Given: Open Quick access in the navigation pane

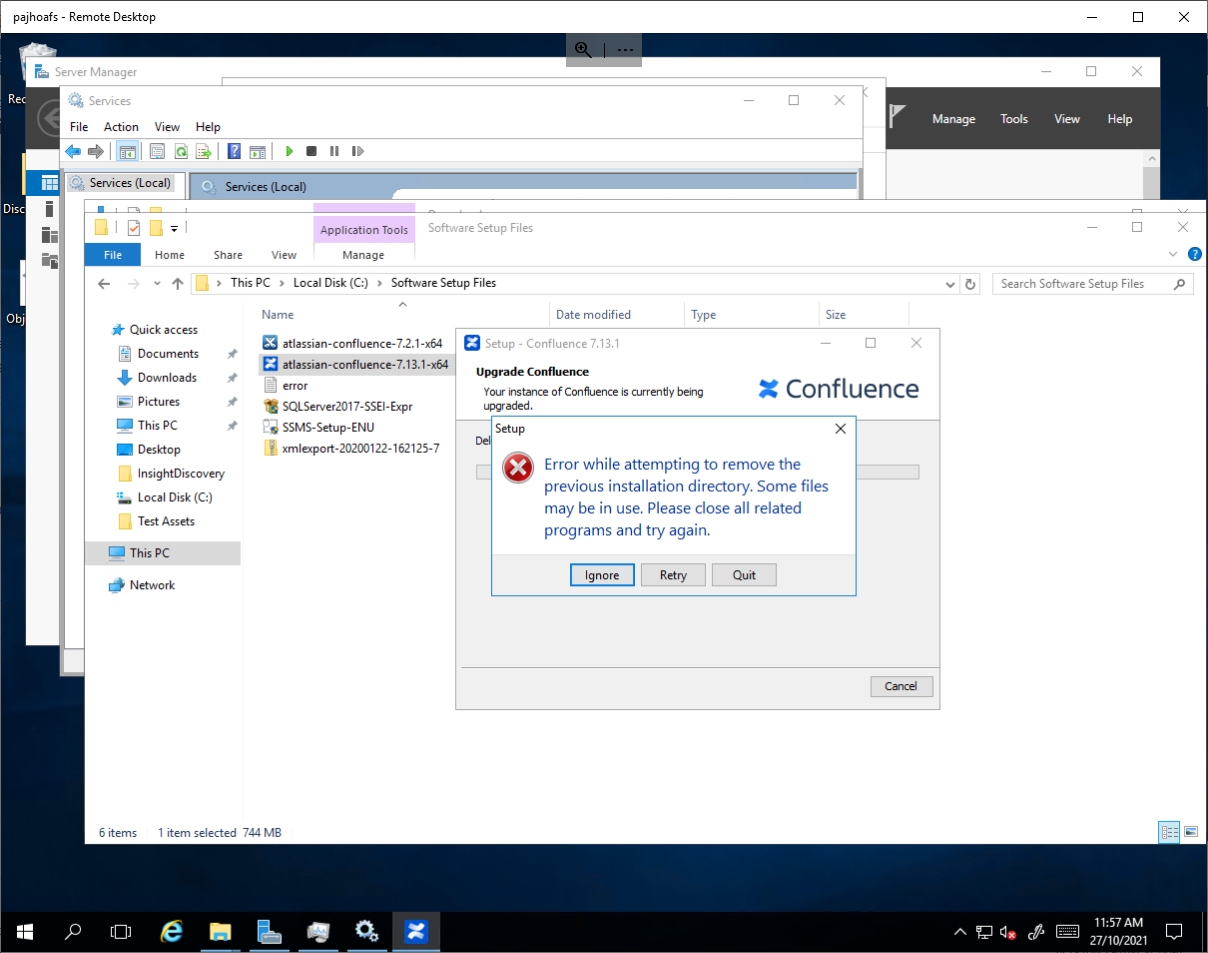Looking at the screenshot, I should pos(163,329).
